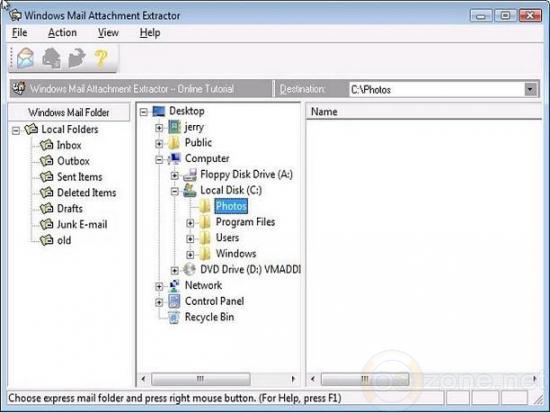The image size is (550, 413).
Task: Click the Destination path input field
Action: pyautogui.click(x=437, y=89)
